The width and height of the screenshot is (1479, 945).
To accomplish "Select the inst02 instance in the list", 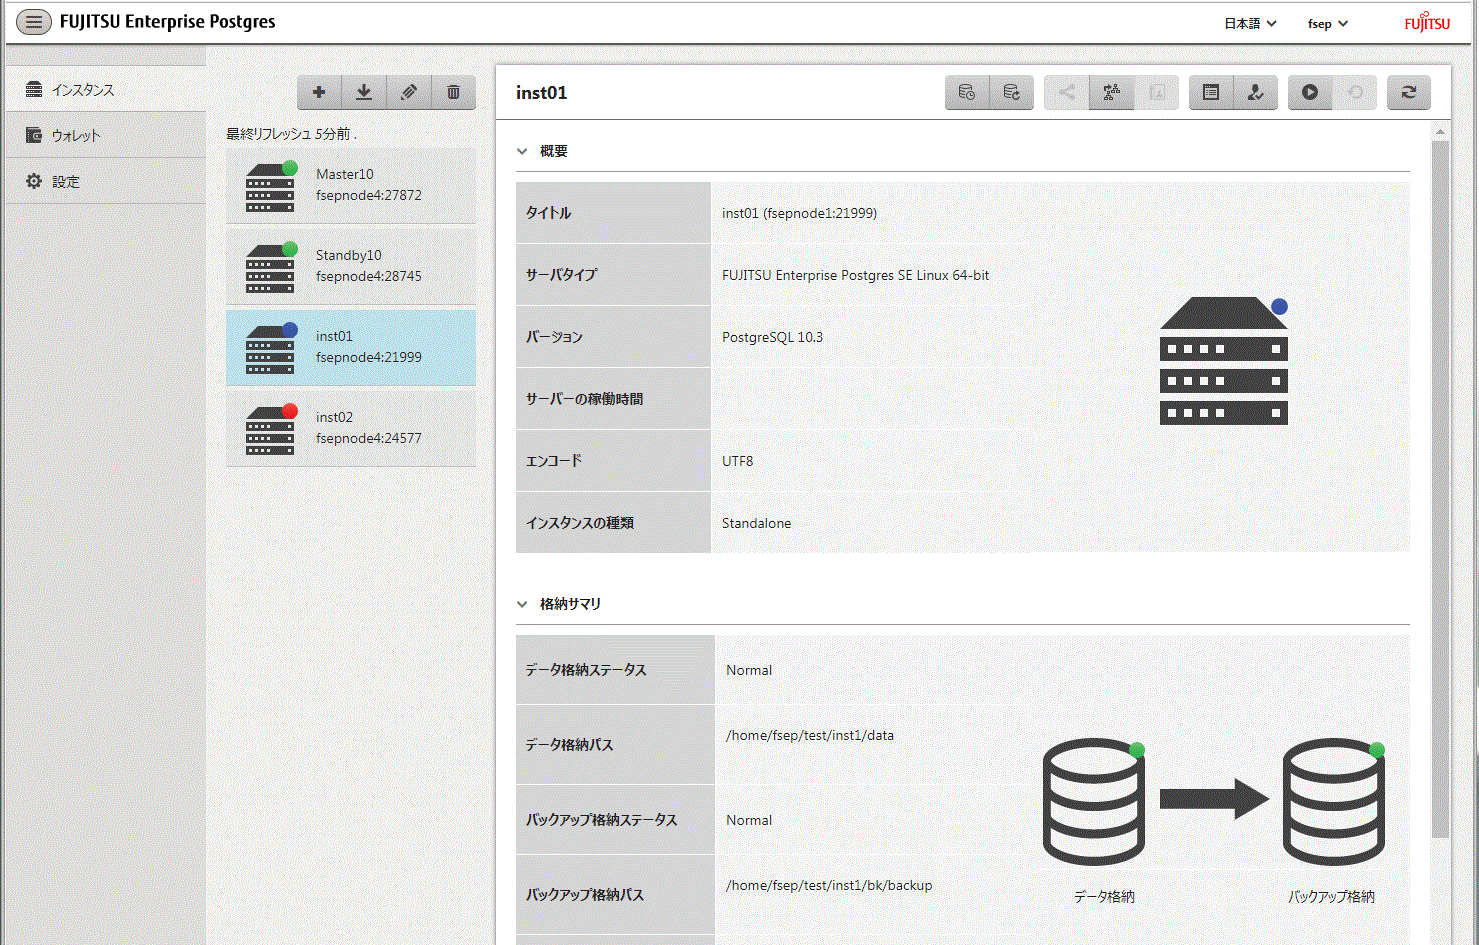I will pos(351,428).
